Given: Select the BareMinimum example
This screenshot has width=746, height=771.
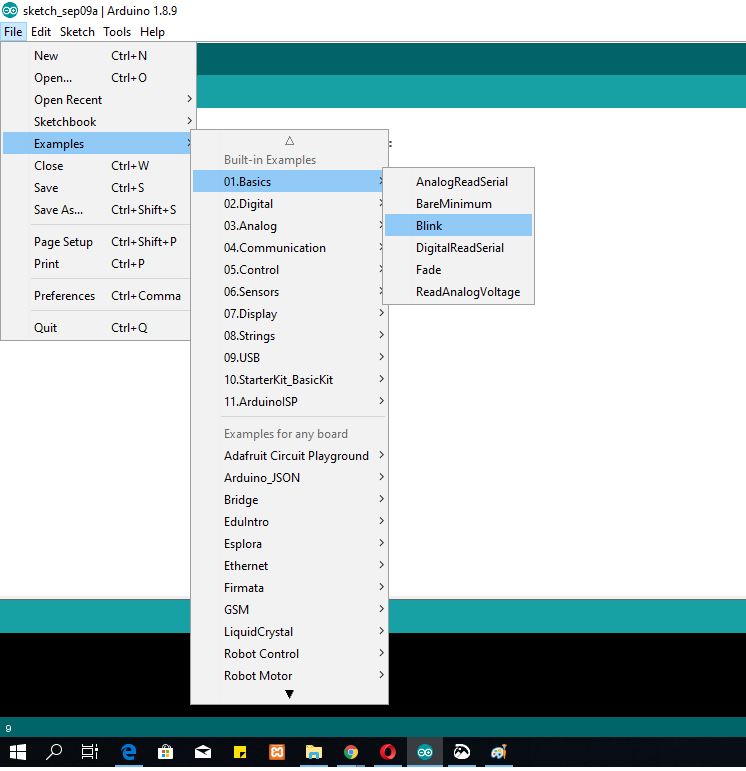Looking at the screenshot, I should tap(458, 204).
